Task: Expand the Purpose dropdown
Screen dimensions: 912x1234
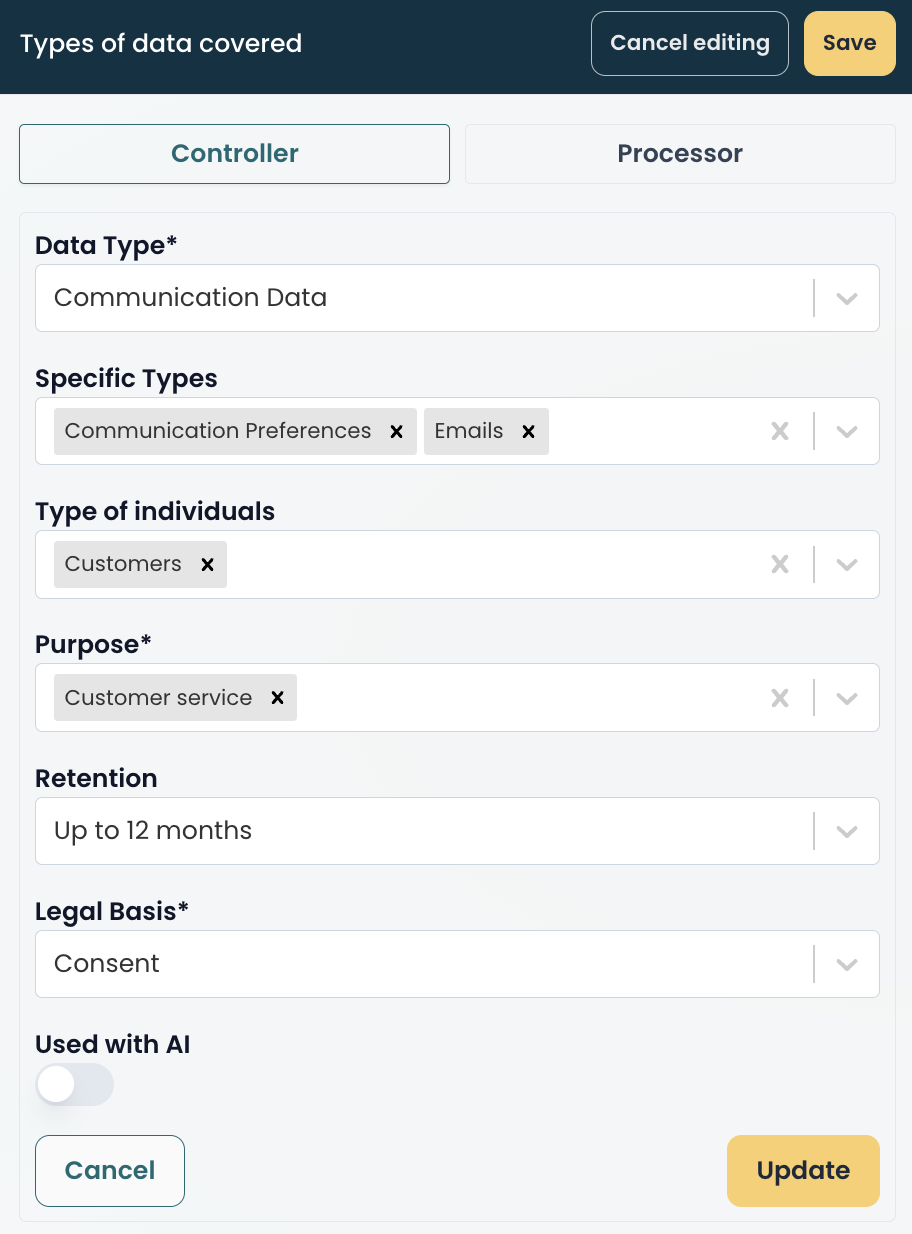Action: pyautogui.click(x=846, y=697)
